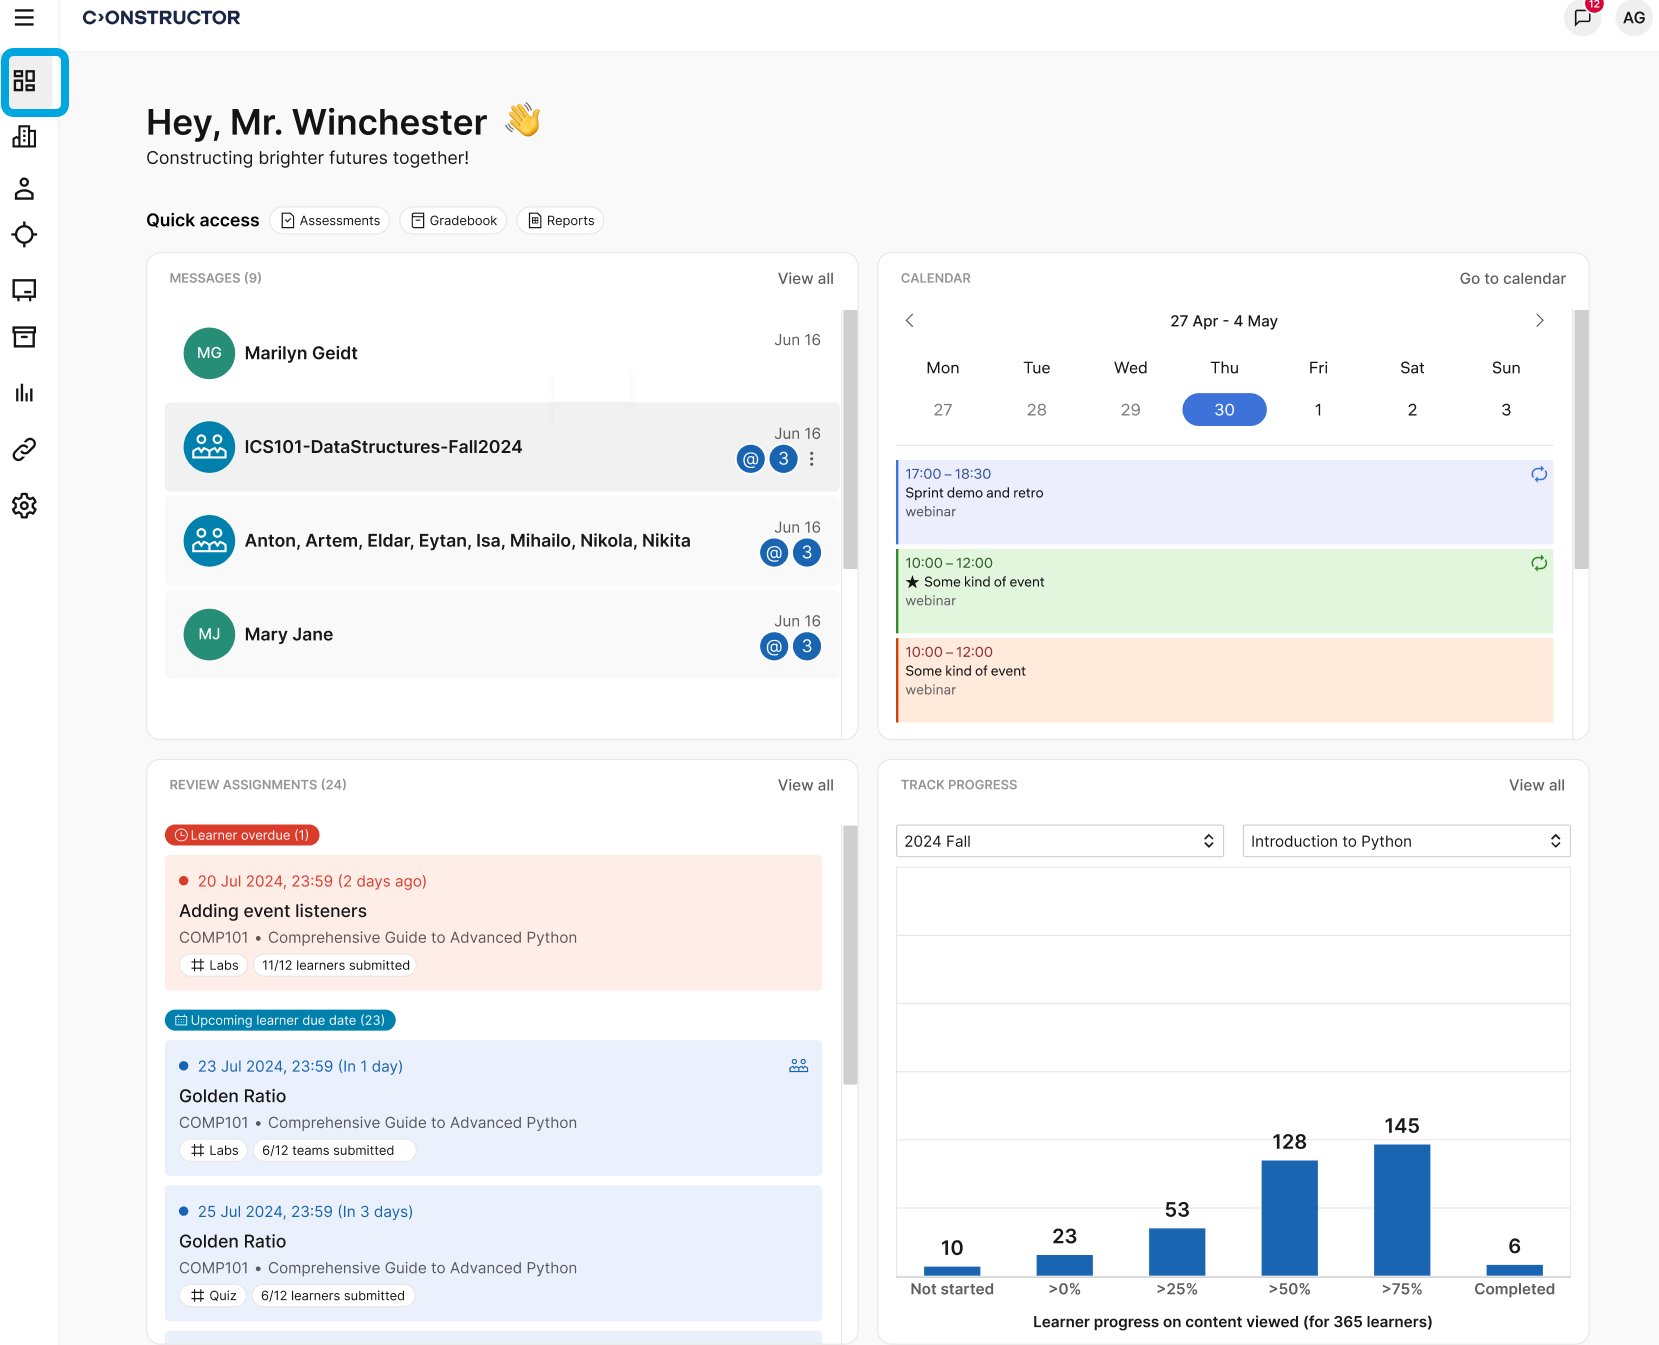Screen dimensions: 1659x1345
Task: Click the analytics bar chart sidebar icon
Action: pos(25,393)
